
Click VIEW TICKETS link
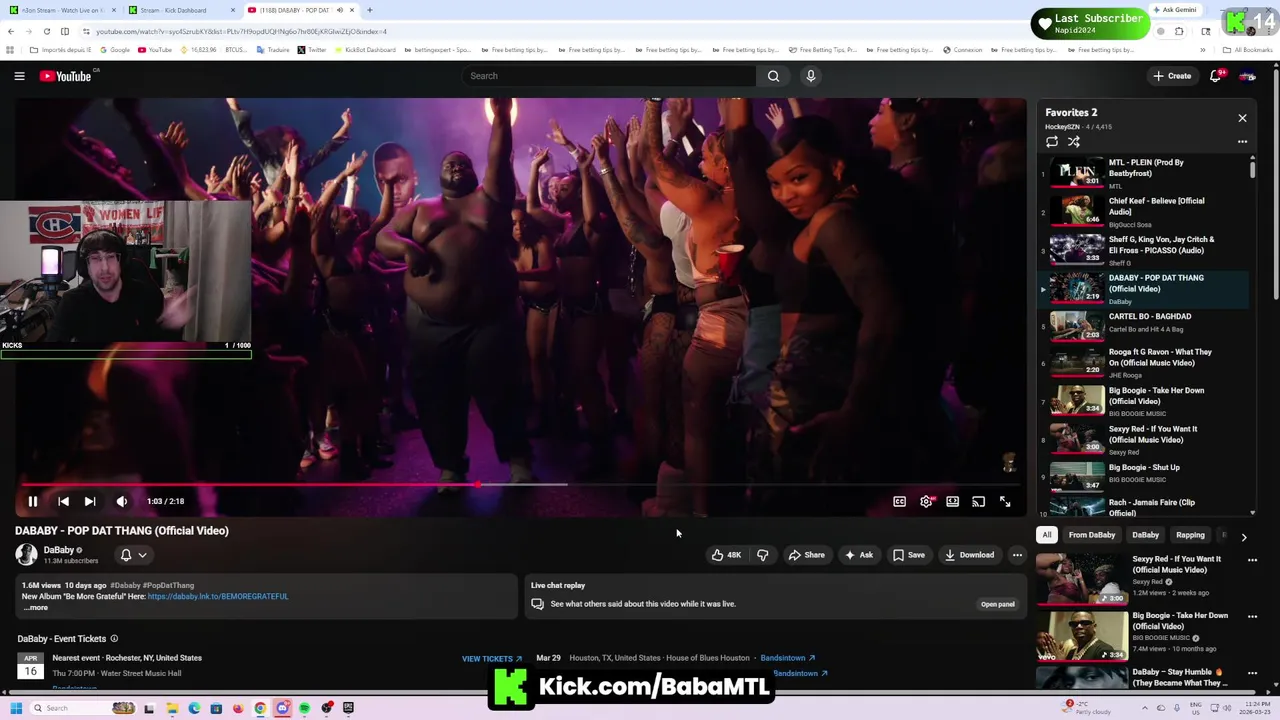[492, 658]
